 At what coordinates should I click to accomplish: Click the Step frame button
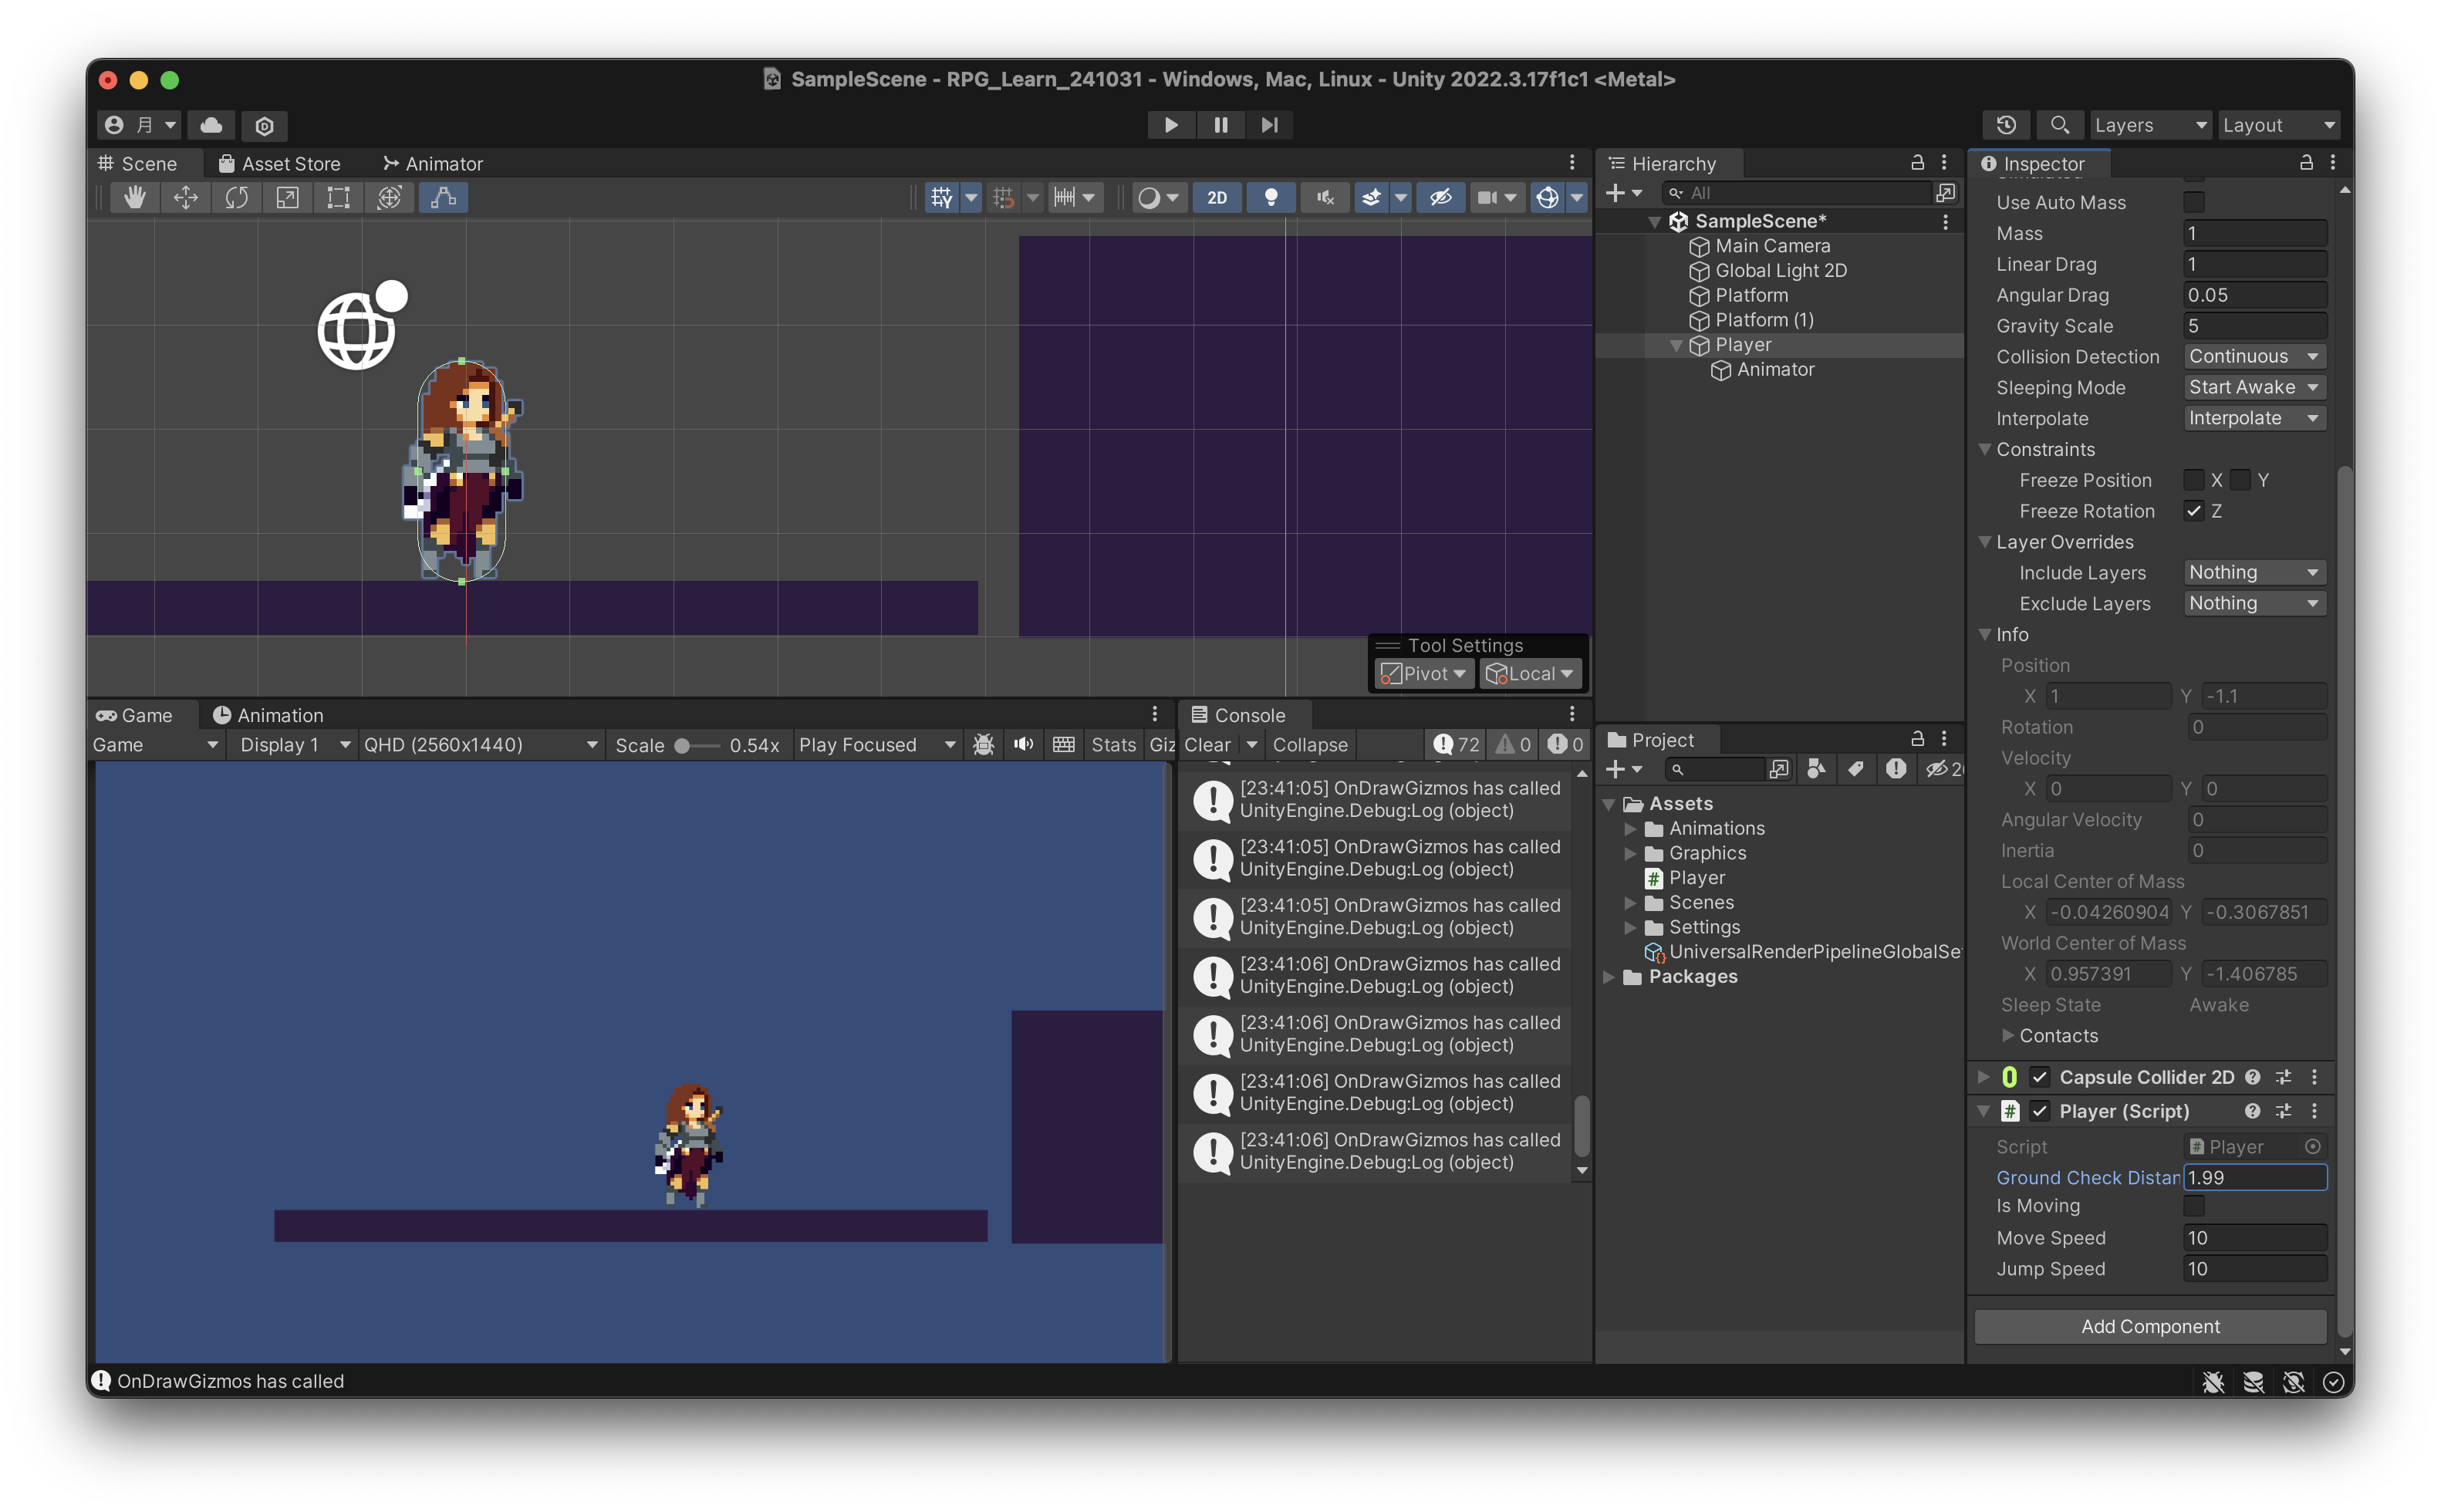[1269, 125]
